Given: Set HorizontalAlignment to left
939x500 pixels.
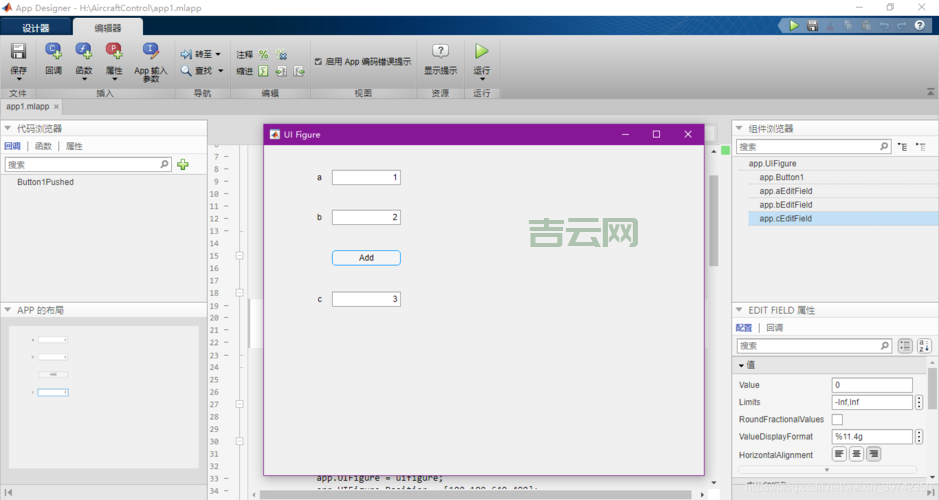Looking at the screenshot, I should pos(839,454).
